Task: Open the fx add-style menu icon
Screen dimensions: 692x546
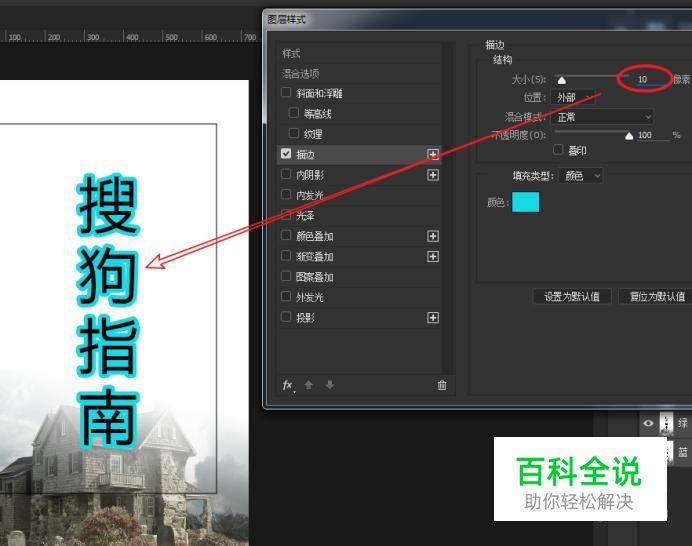Action: (288, 385)
